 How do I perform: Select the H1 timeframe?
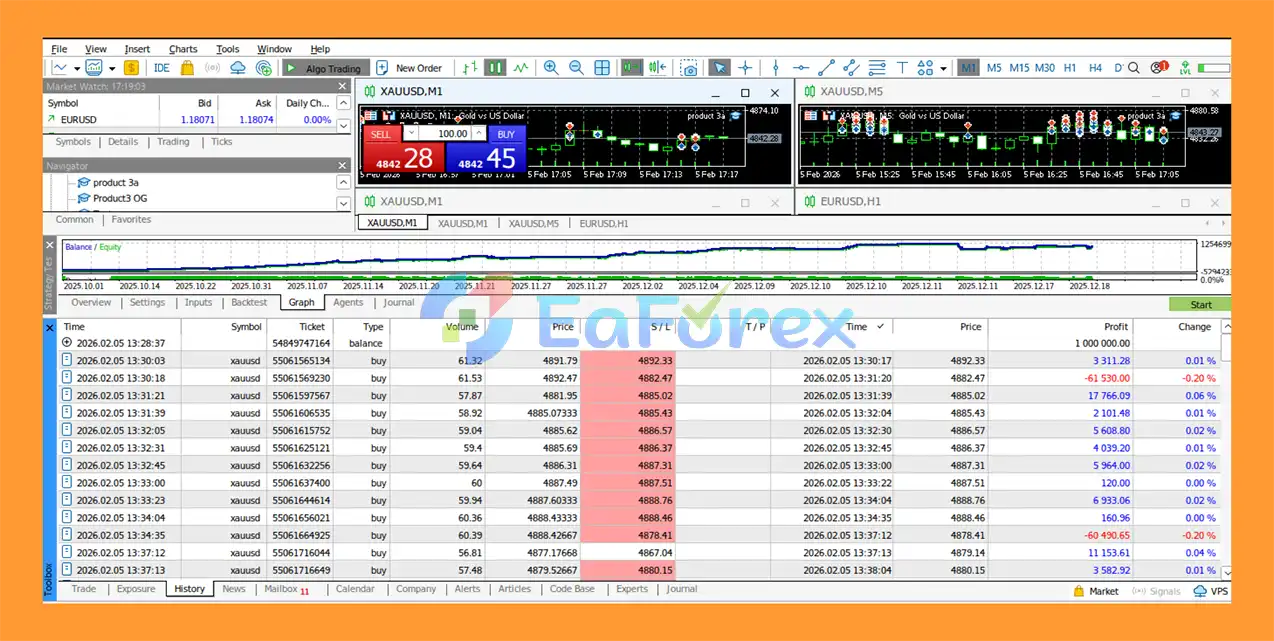(x=1070, y=68)
